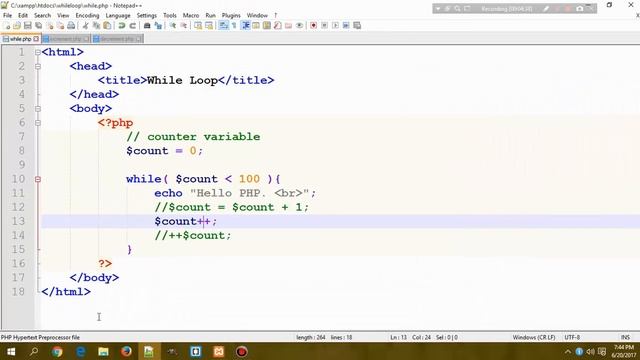Close the while.php tab with its X
Screen dimensions: 640x360
36,39
